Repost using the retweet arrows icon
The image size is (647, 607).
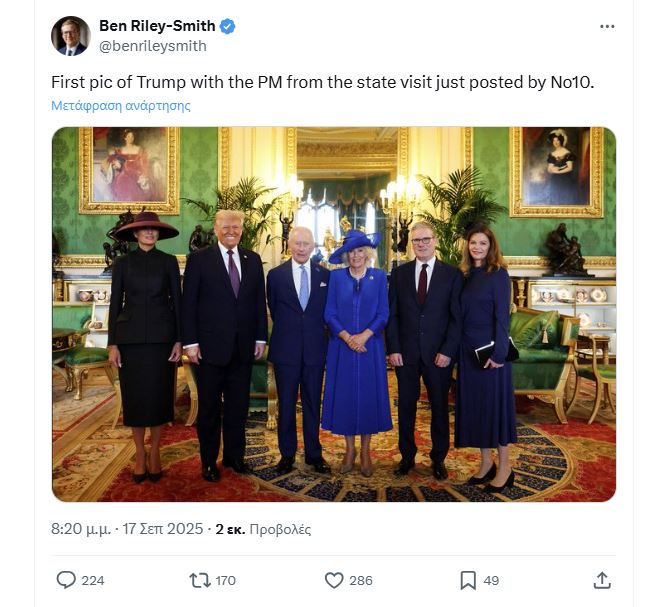200,580
